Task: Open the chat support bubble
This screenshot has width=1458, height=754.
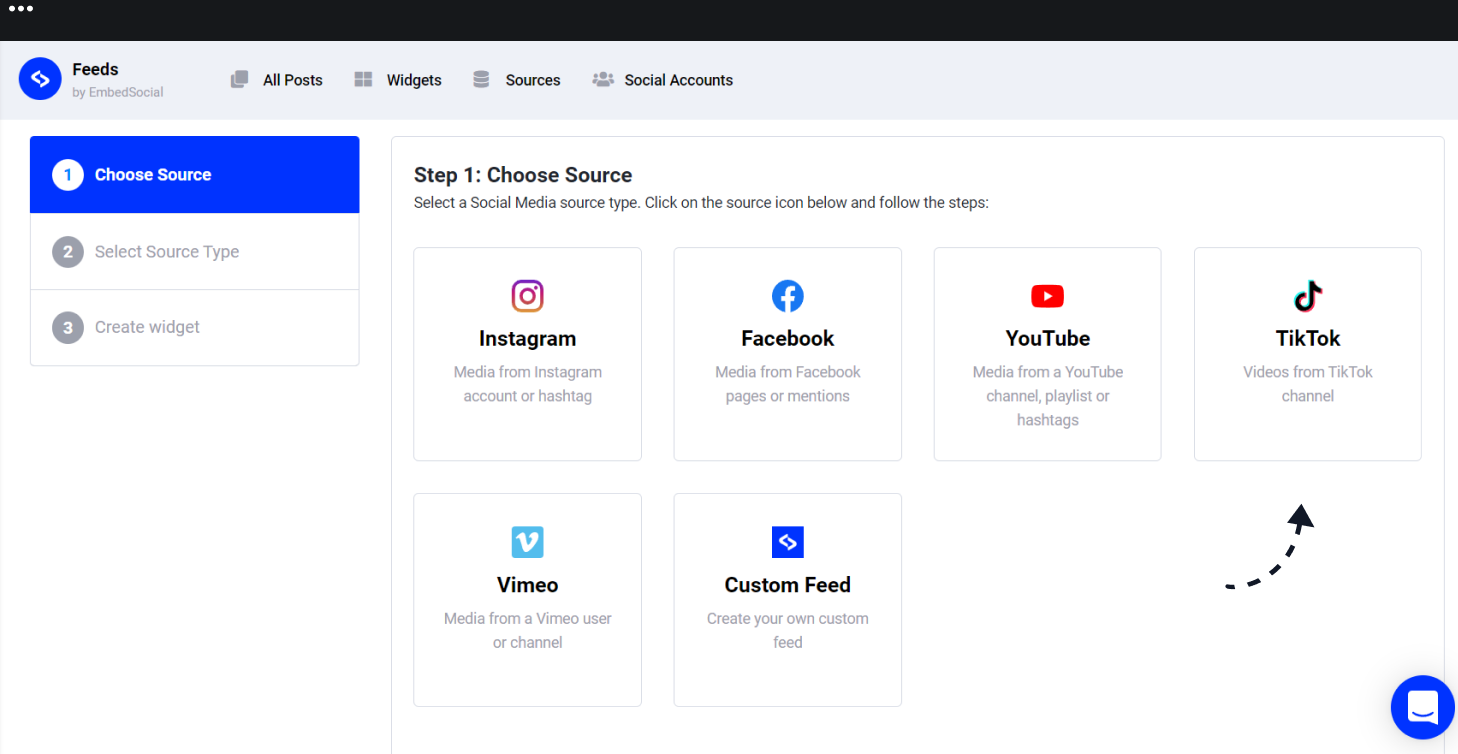Action: [1422, 707]
